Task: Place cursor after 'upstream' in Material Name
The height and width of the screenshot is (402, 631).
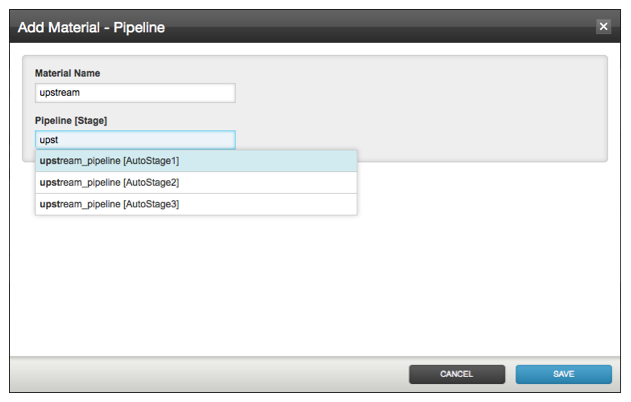Action: coord(82,93)
